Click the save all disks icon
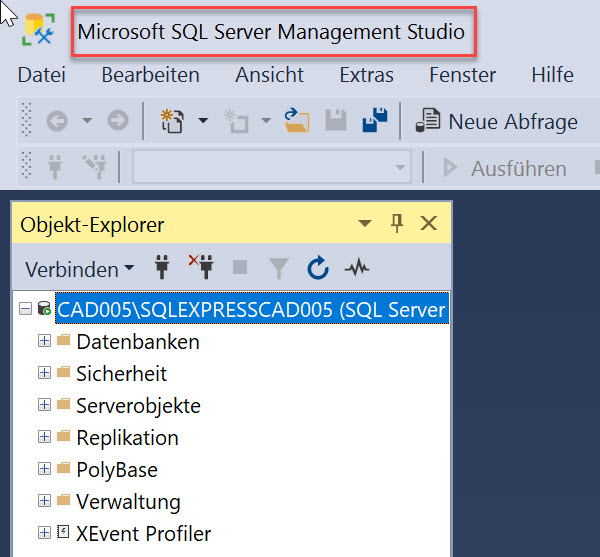The width and height of the screenshot is (600, 557). 375,121
